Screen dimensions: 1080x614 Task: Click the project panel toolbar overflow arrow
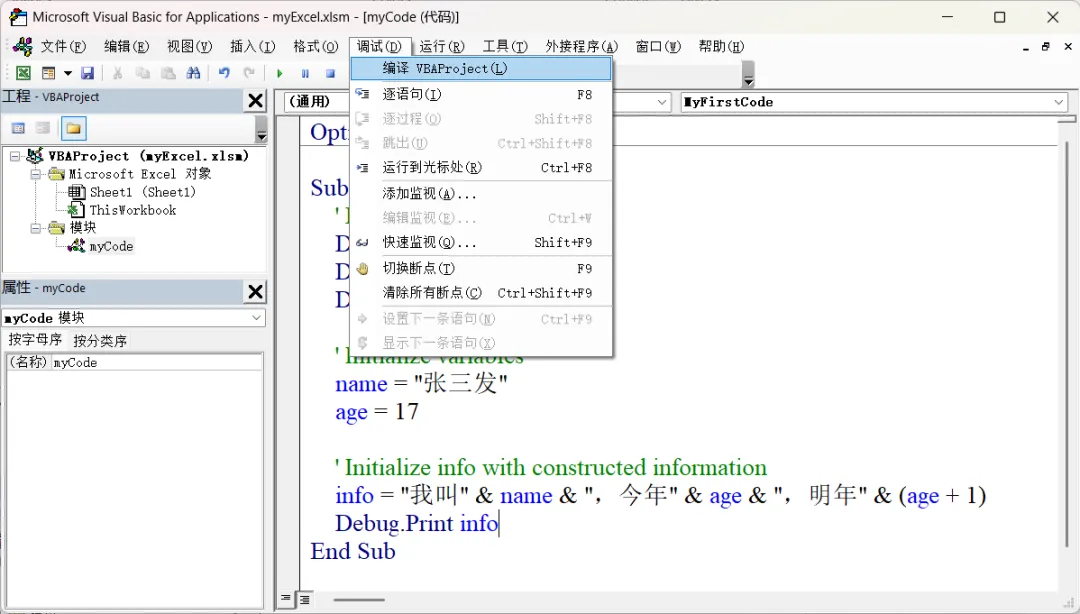coord(261,128)
